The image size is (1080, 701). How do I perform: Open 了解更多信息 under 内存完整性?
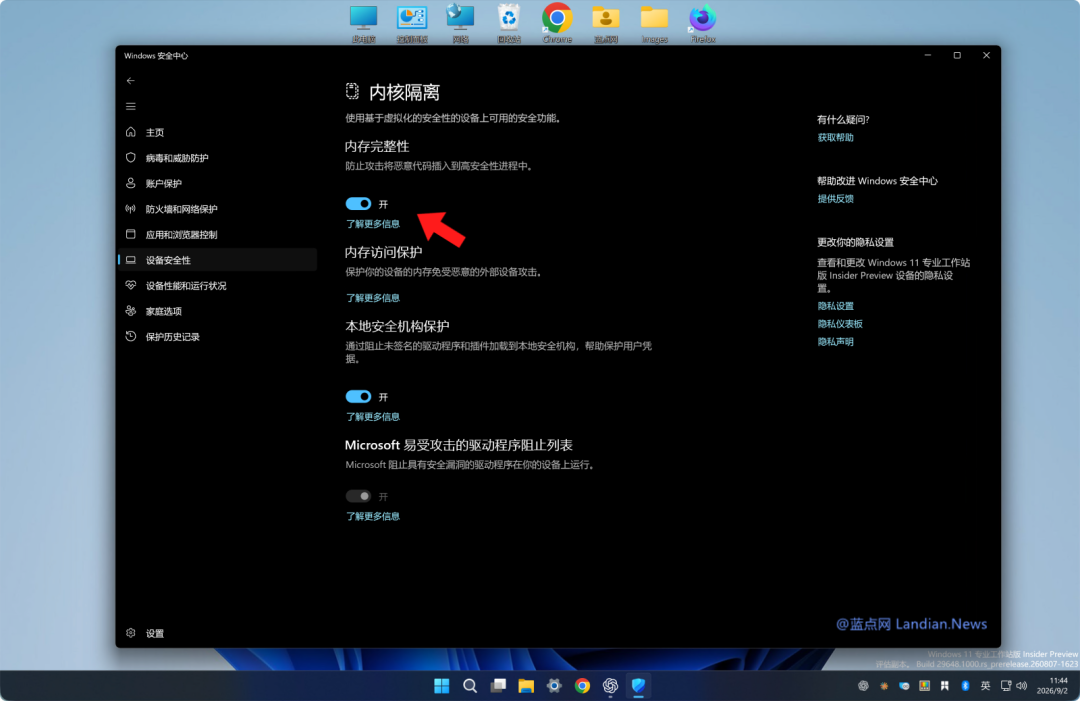[373, 224]
